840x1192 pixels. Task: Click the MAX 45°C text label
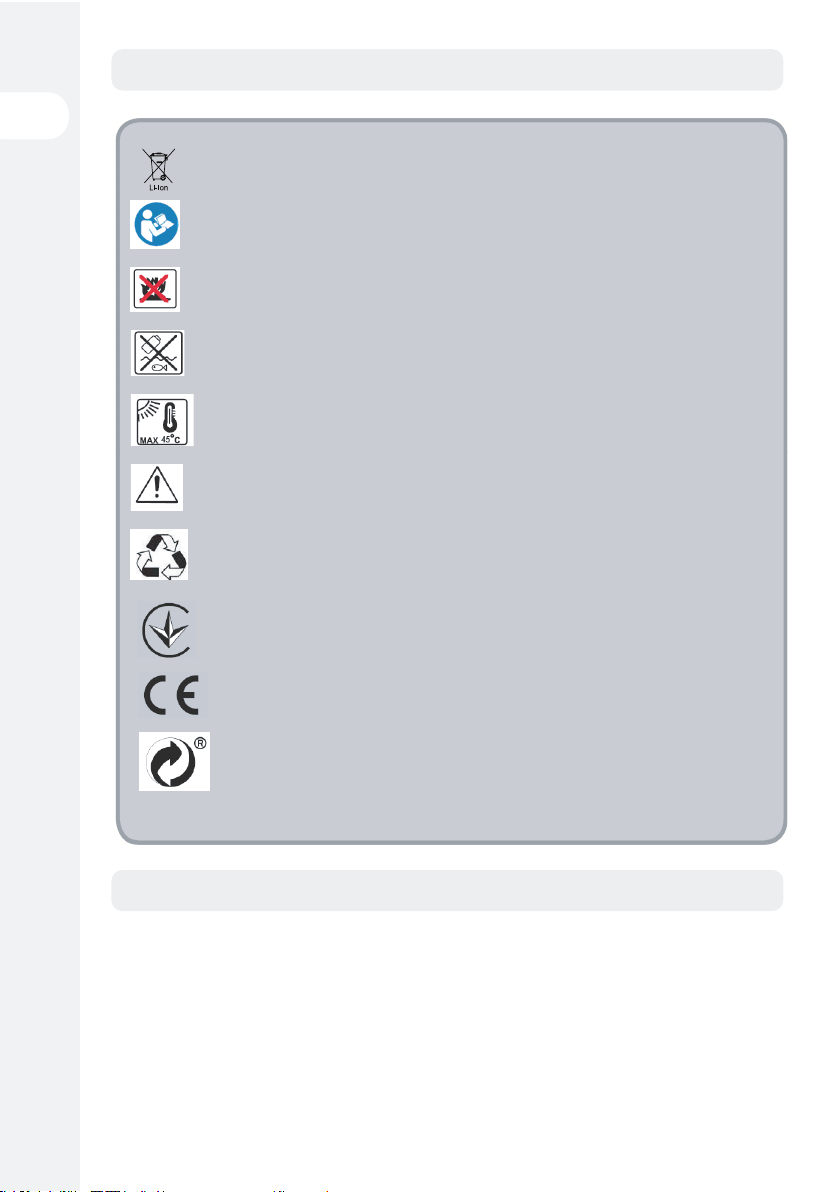pyautogui.click(x=162, y=439)
